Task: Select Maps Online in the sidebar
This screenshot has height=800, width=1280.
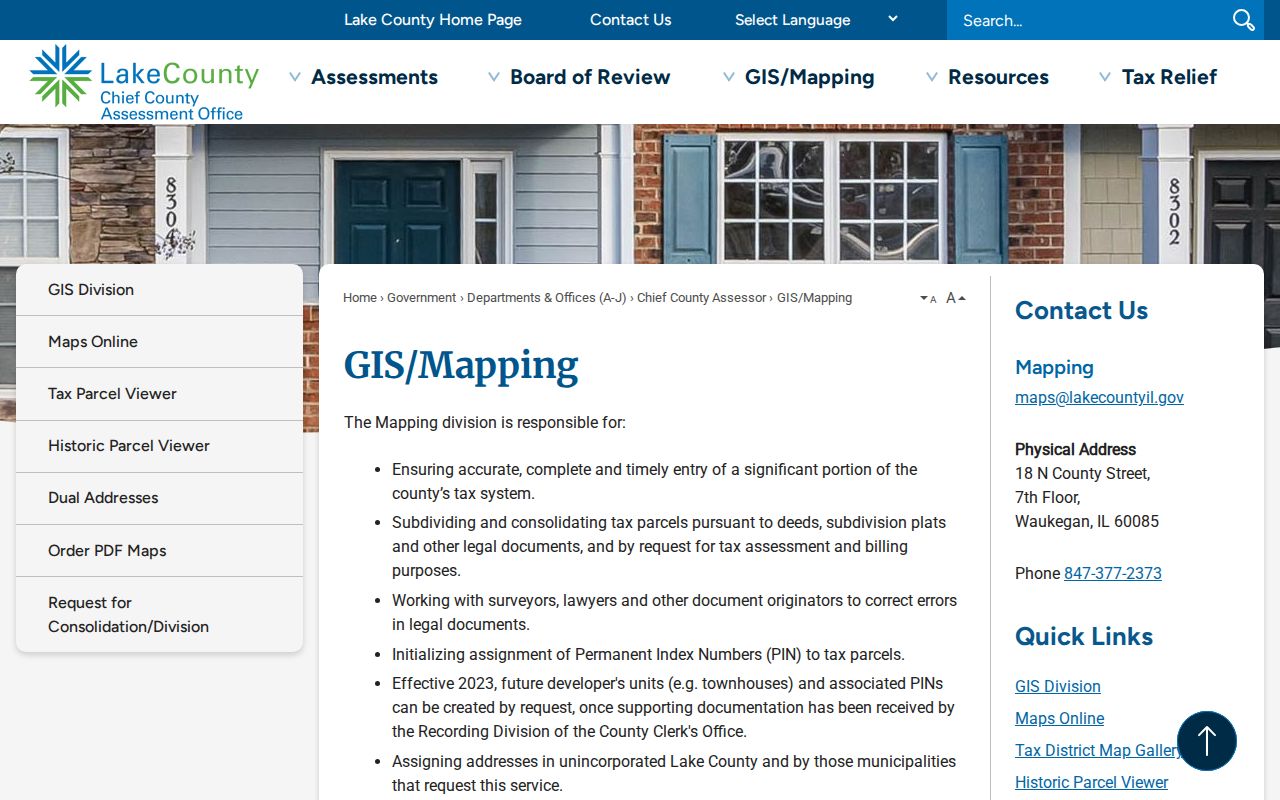Action: (159, 342)
